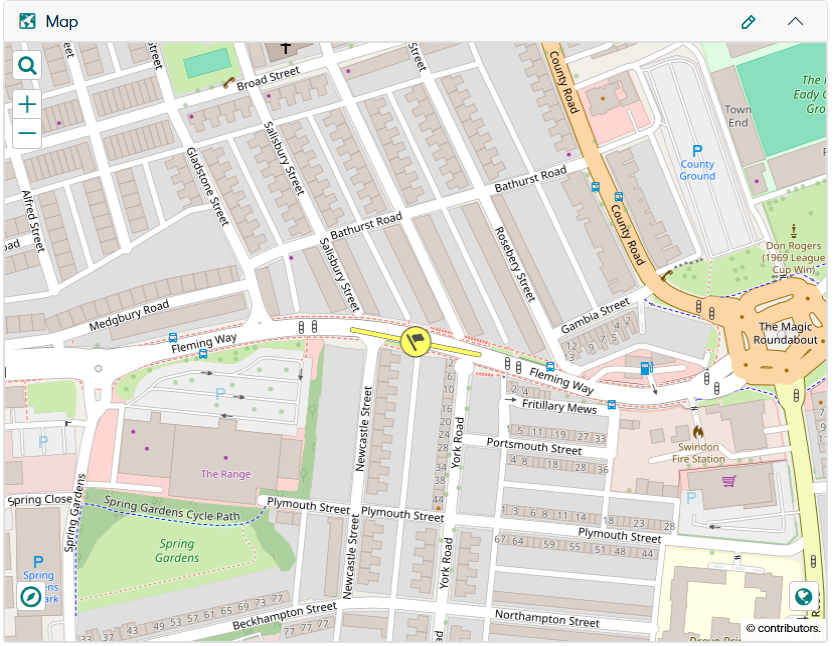The image size is (835, 646).
Task: Click the map search magnifier icon
Action: (27, 66)
